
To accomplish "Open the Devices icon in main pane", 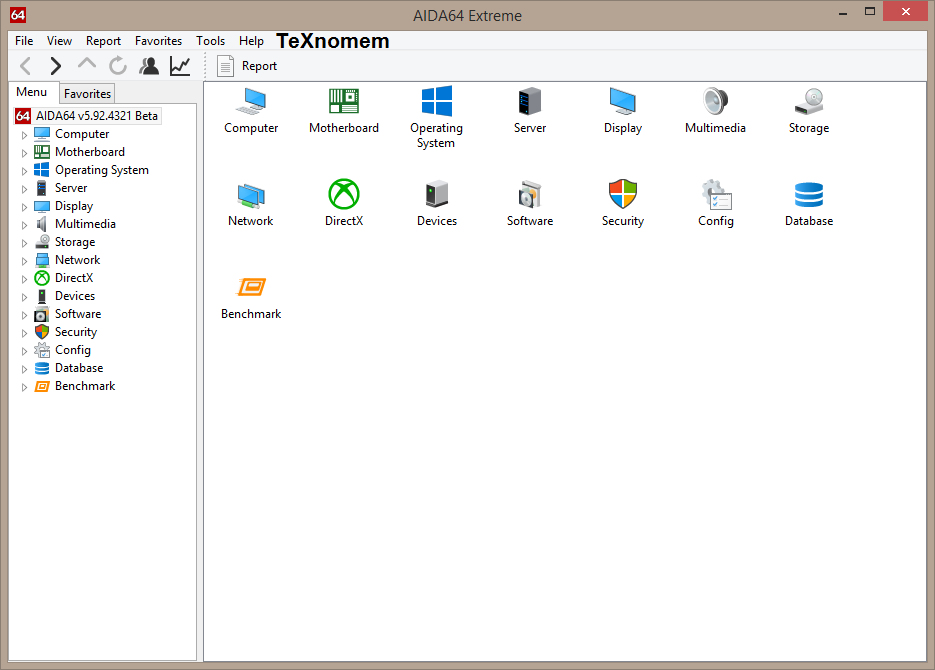I will click(437, 194).
